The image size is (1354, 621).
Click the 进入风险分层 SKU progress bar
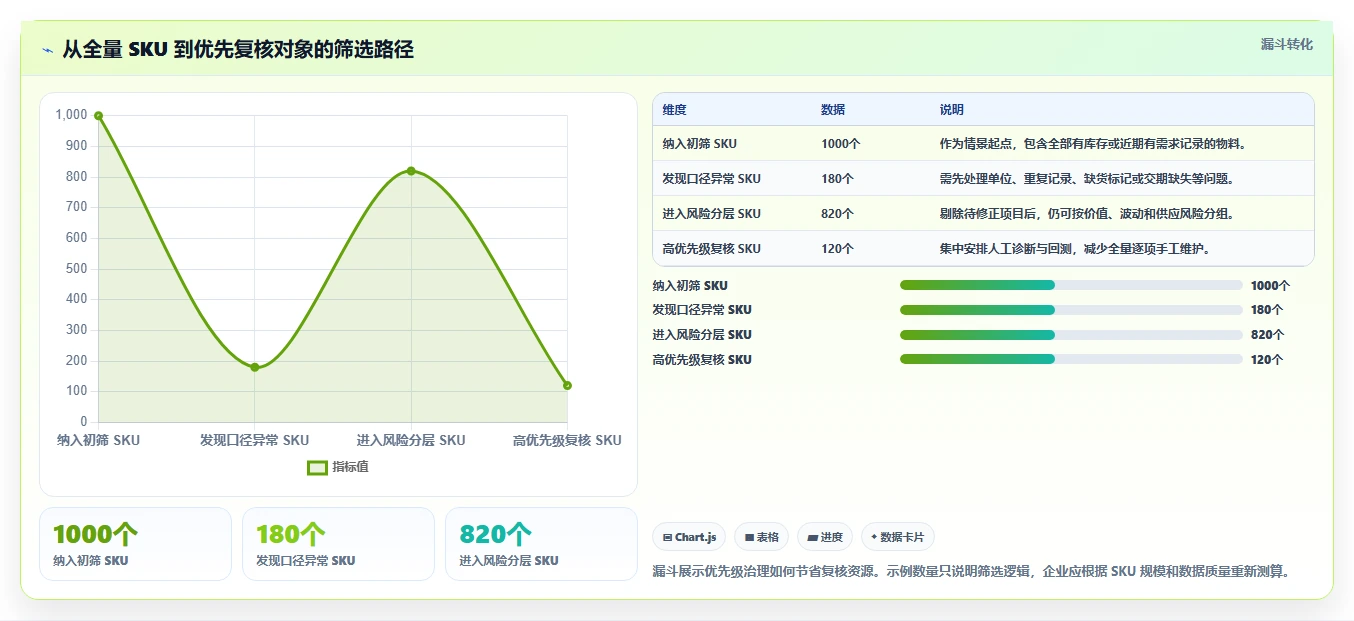[x=1071, y=335]
